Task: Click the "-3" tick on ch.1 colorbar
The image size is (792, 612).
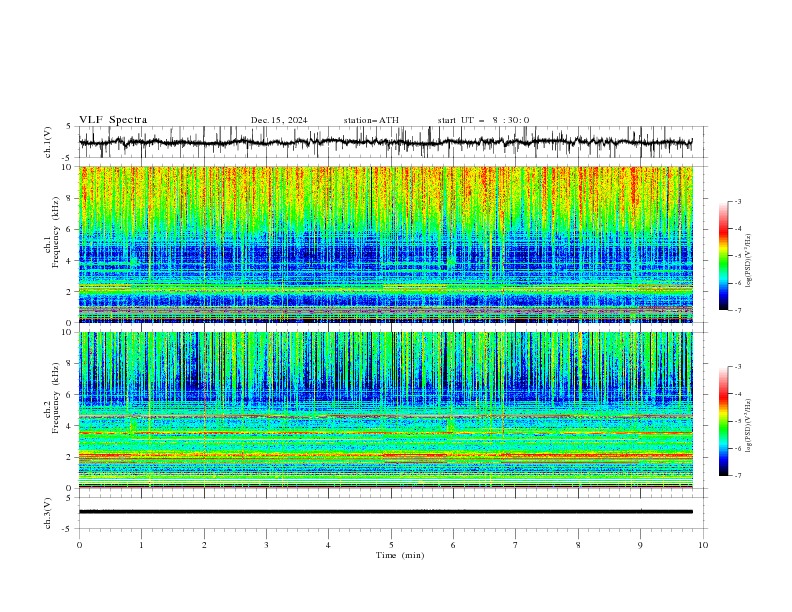Action: (x=737, y=201)
